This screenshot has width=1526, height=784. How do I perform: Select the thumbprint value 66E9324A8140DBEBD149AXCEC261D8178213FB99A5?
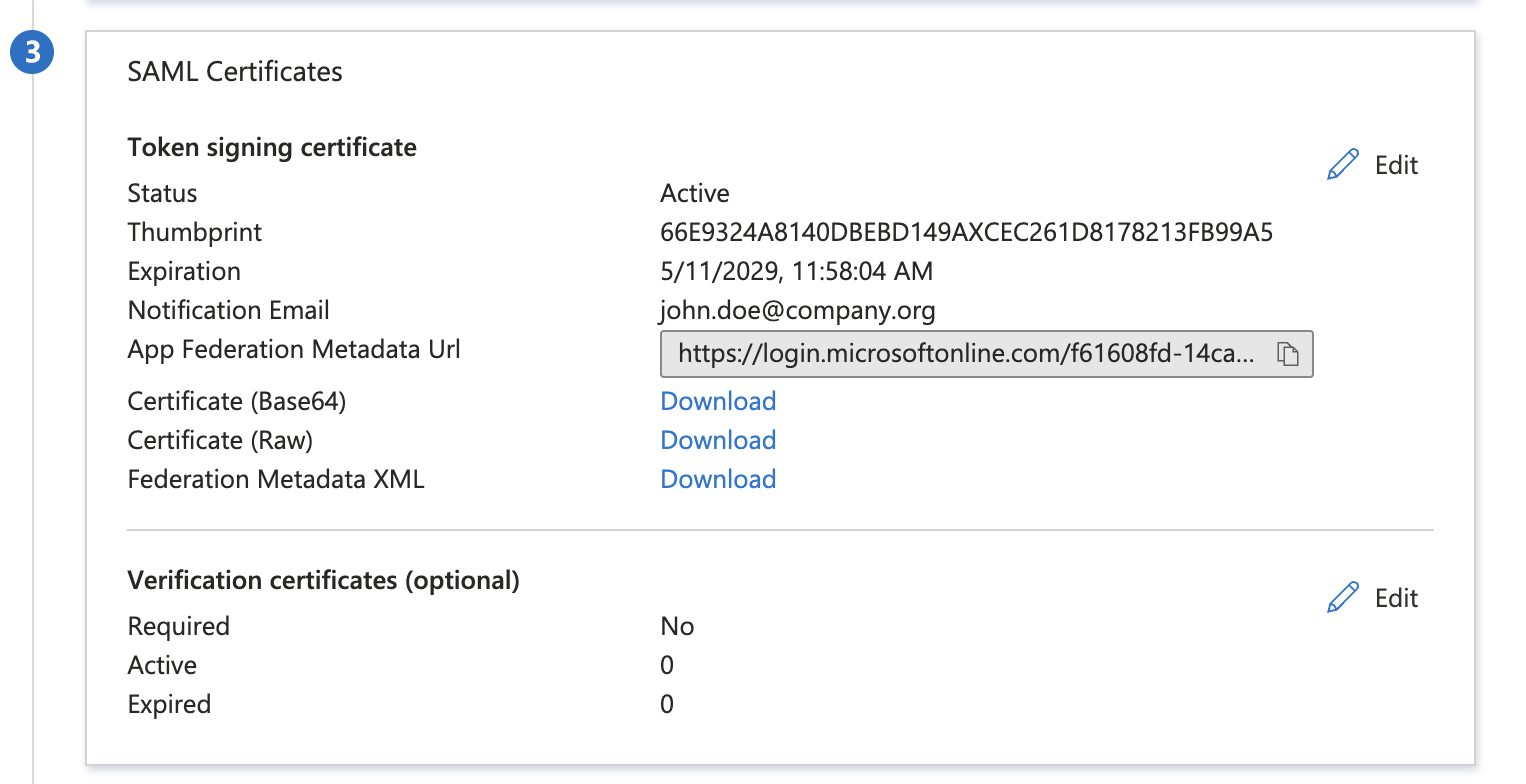pyautogui.click(x=966, y=233)
